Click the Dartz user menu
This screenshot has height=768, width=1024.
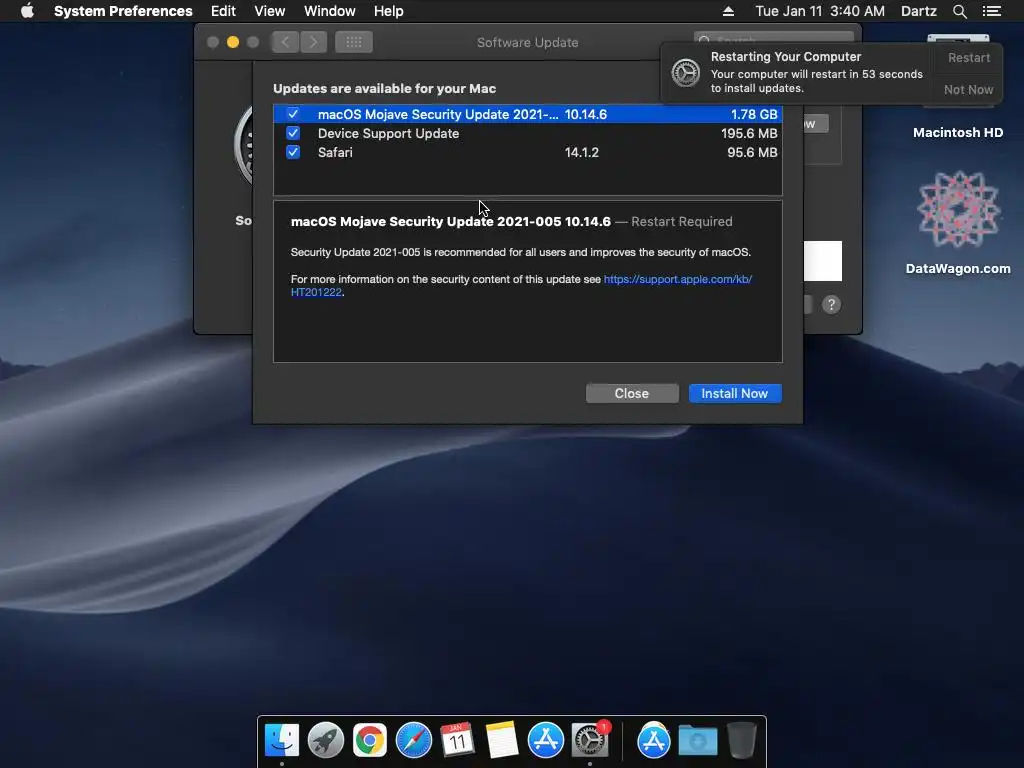(x=918, y=11)
